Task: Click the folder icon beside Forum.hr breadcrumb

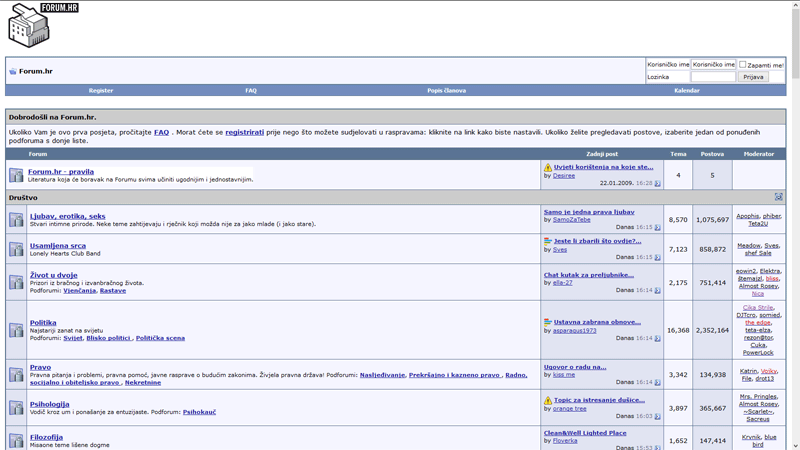Action: tap(13, 71)
